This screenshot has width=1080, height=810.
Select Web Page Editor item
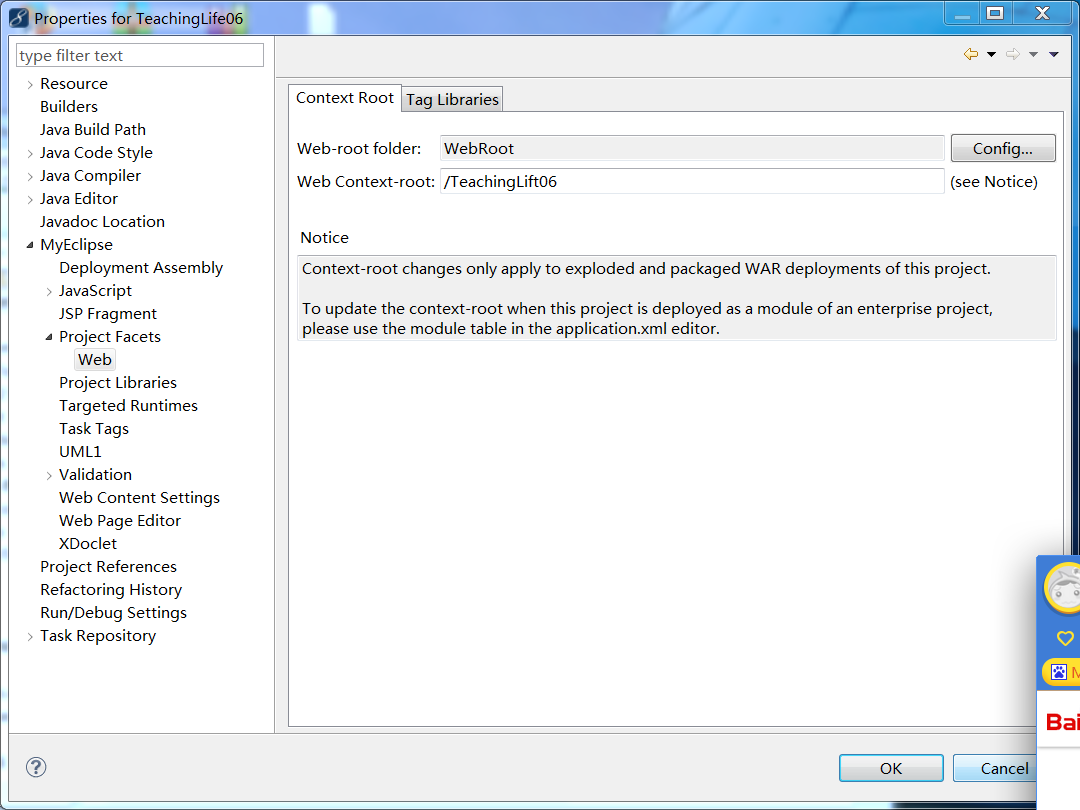tap(120, 521)
